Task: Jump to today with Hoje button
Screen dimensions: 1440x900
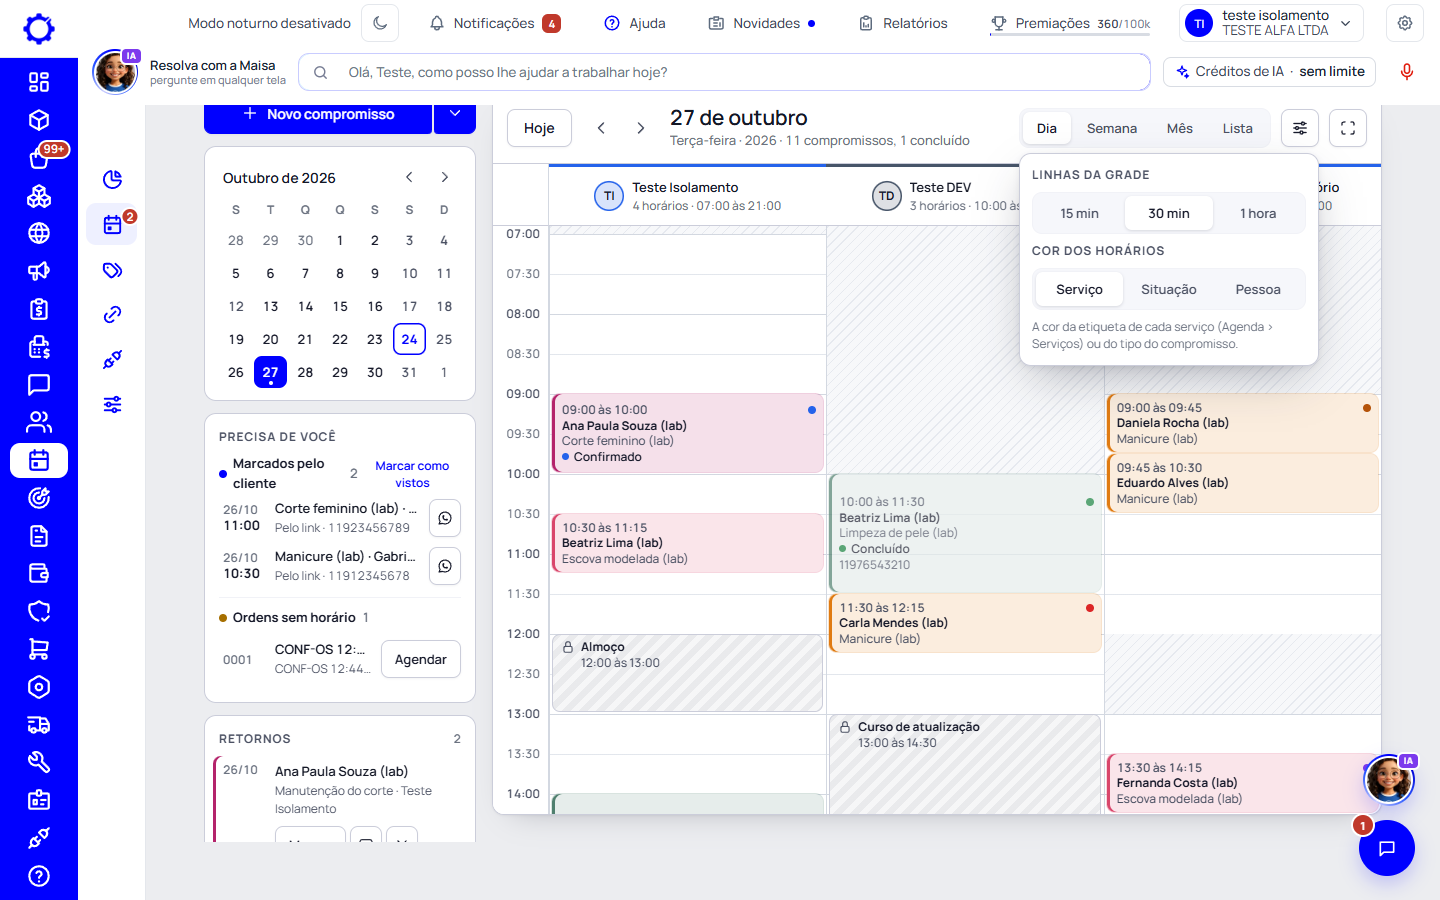Action: tap(539, 128)
